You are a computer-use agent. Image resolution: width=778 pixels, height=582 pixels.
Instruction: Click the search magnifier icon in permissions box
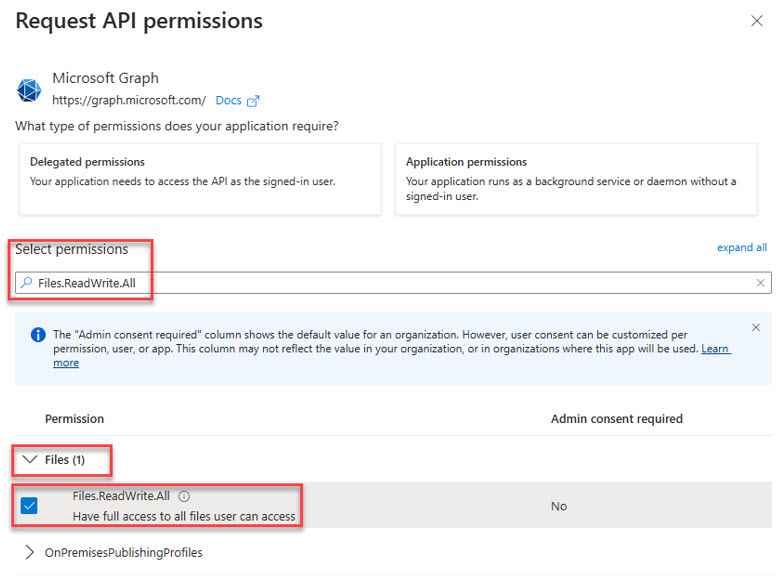point(27,283)
